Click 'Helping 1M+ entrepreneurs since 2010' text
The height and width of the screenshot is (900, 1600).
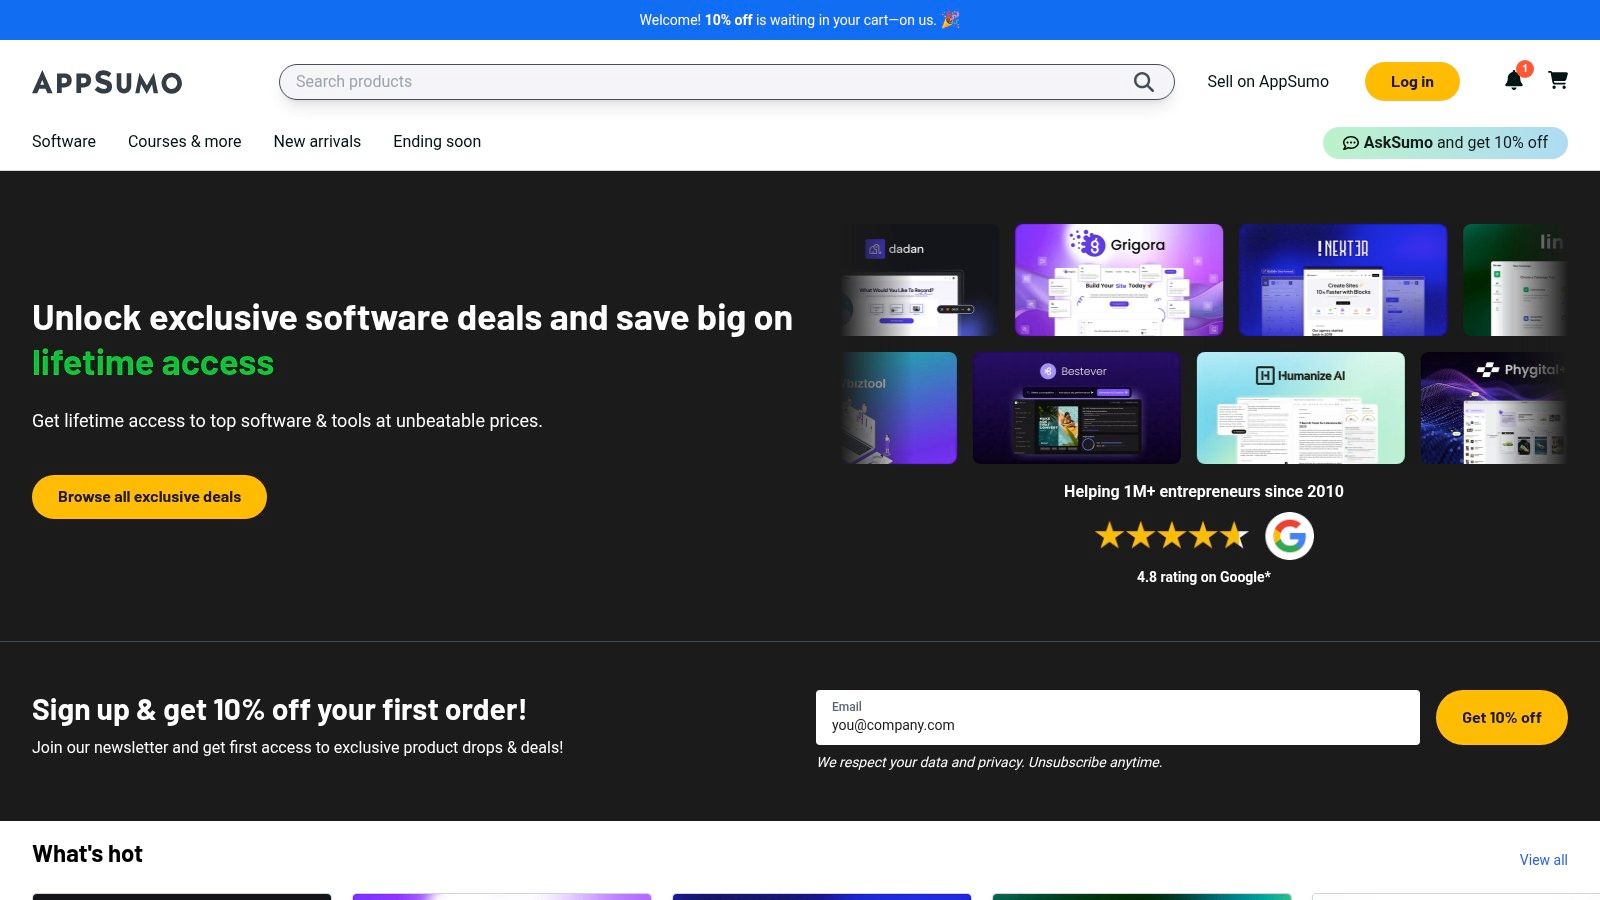(x=1204, y=491)
